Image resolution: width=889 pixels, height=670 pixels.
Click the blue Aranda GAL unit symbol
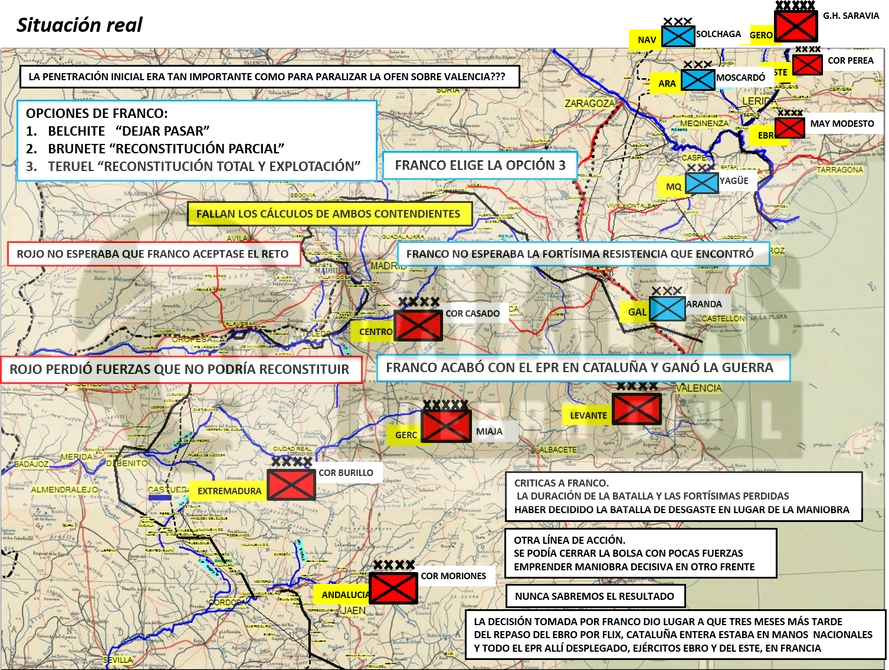tap(667, 309)
